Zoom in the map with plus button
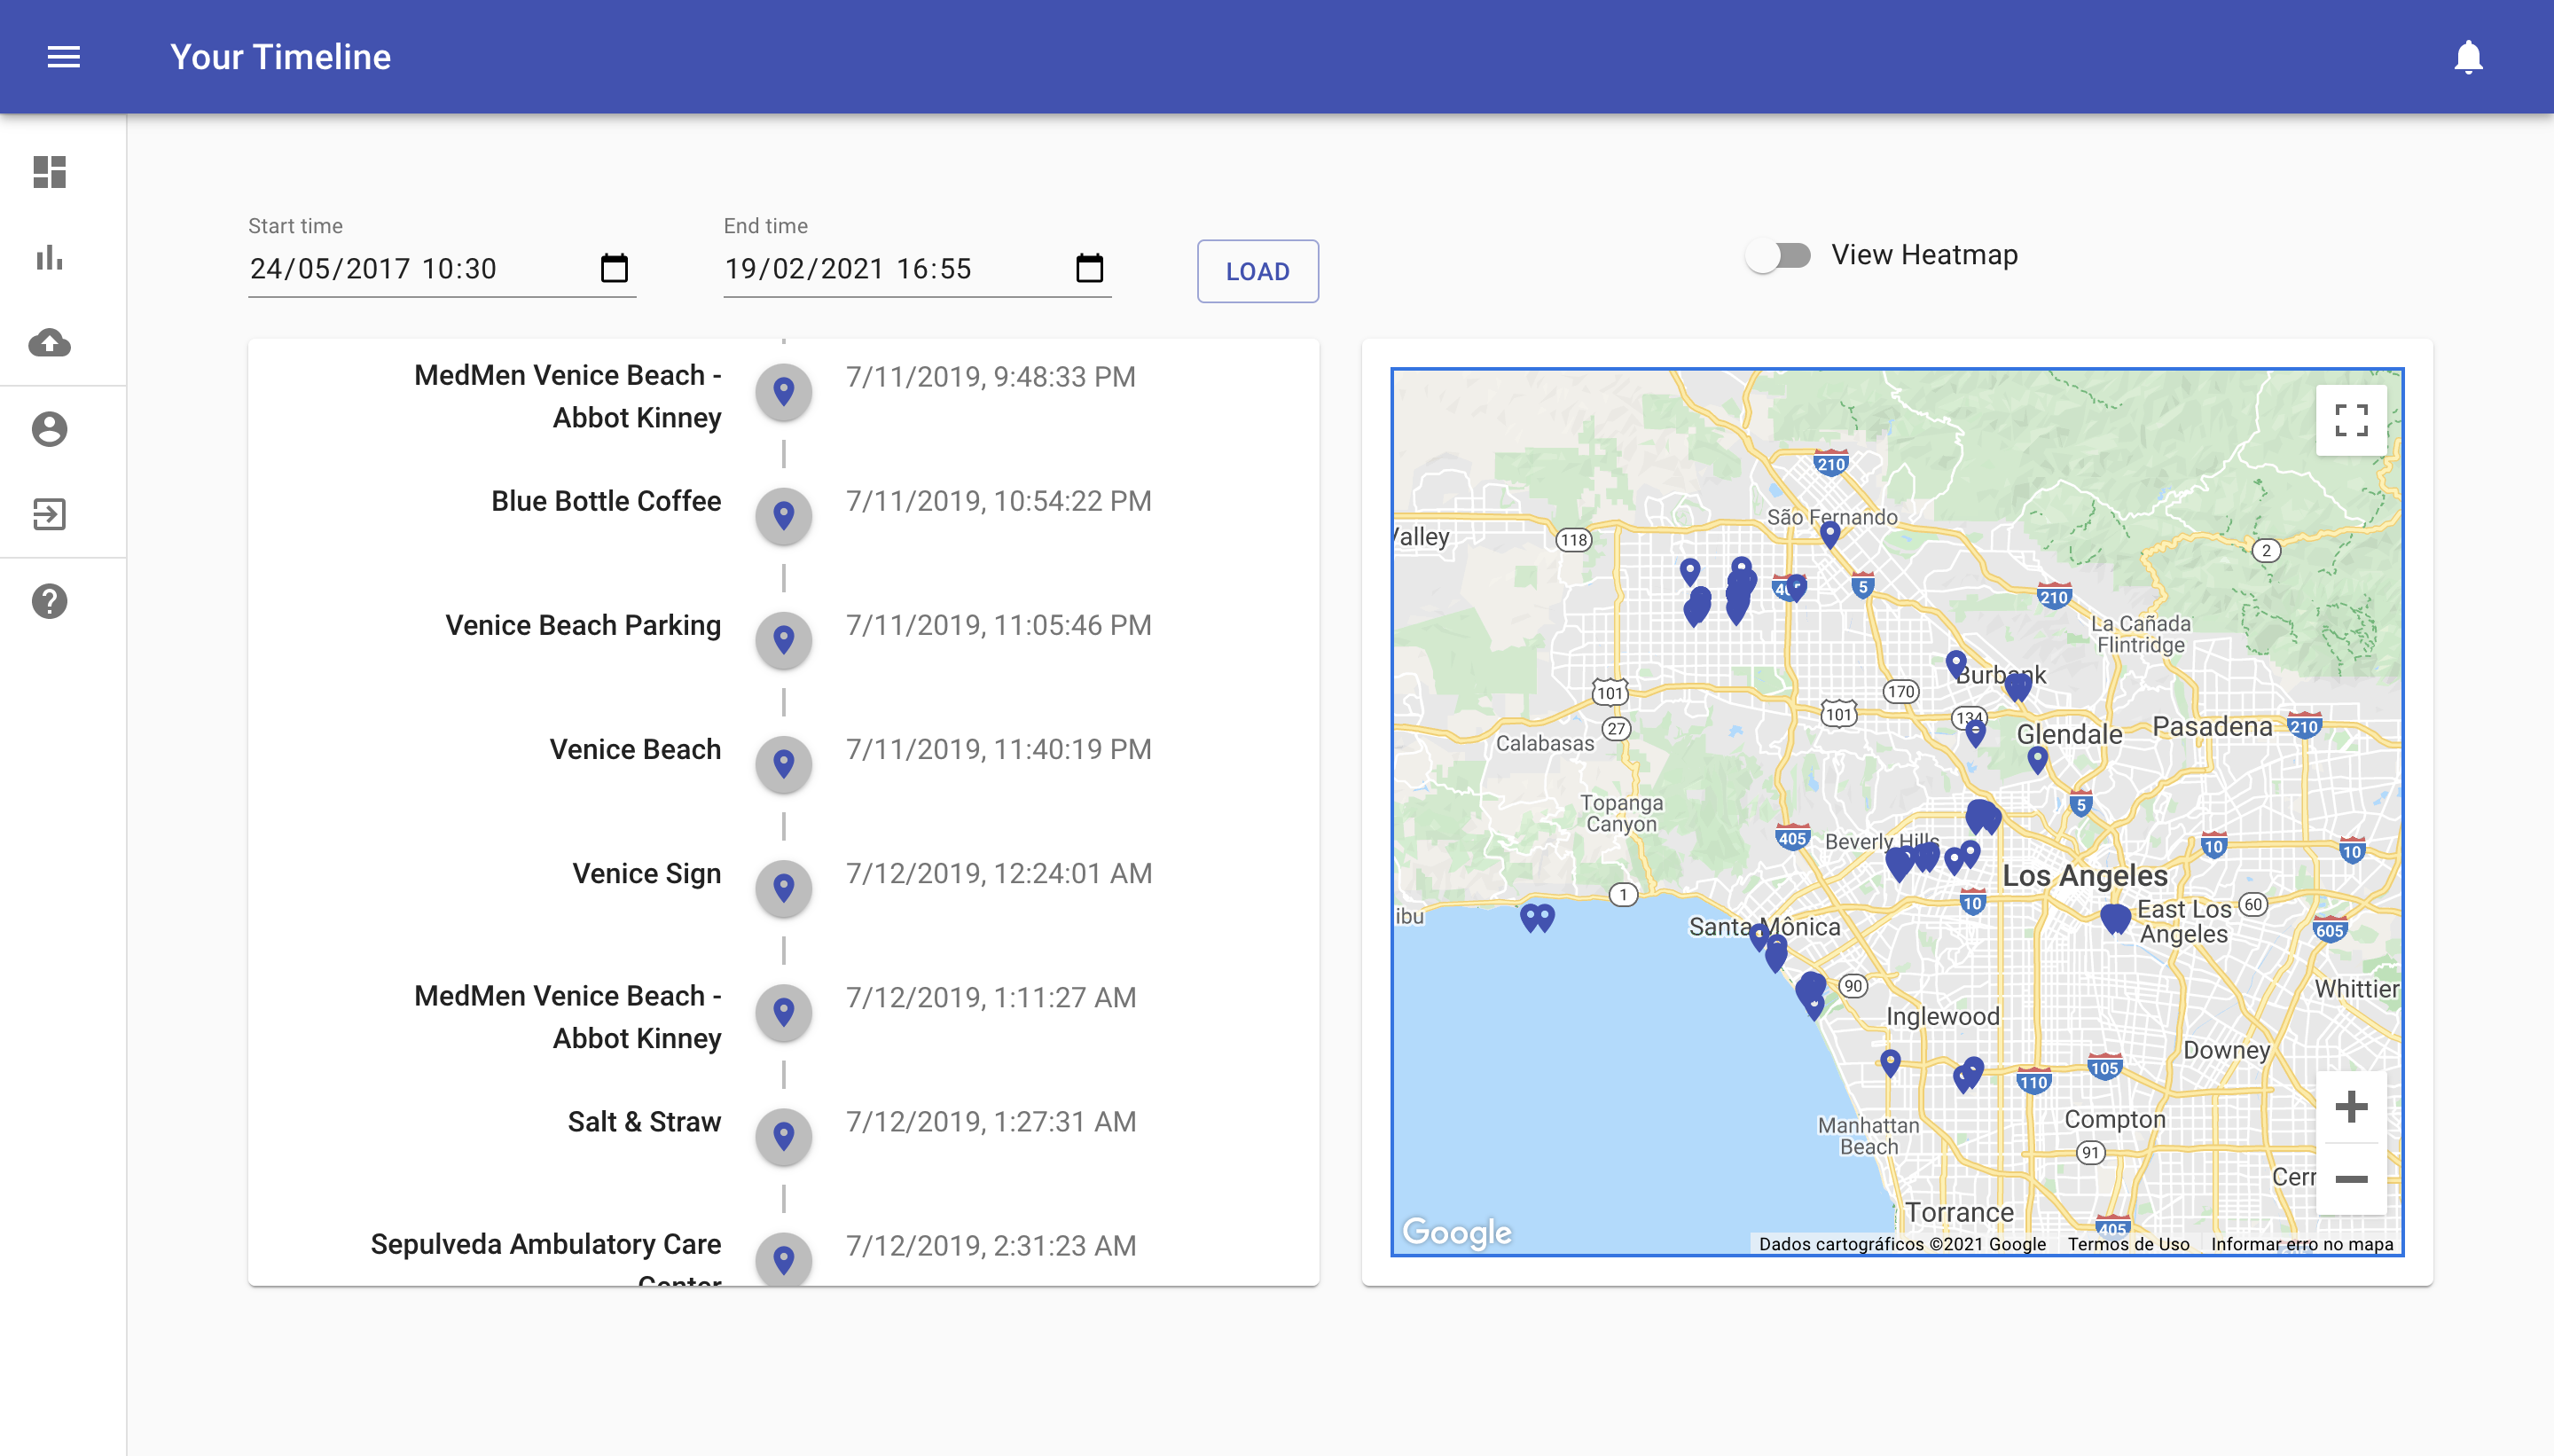Image resolution: width=2554 pixels, height=1456 pixels. point(2351,1107)
